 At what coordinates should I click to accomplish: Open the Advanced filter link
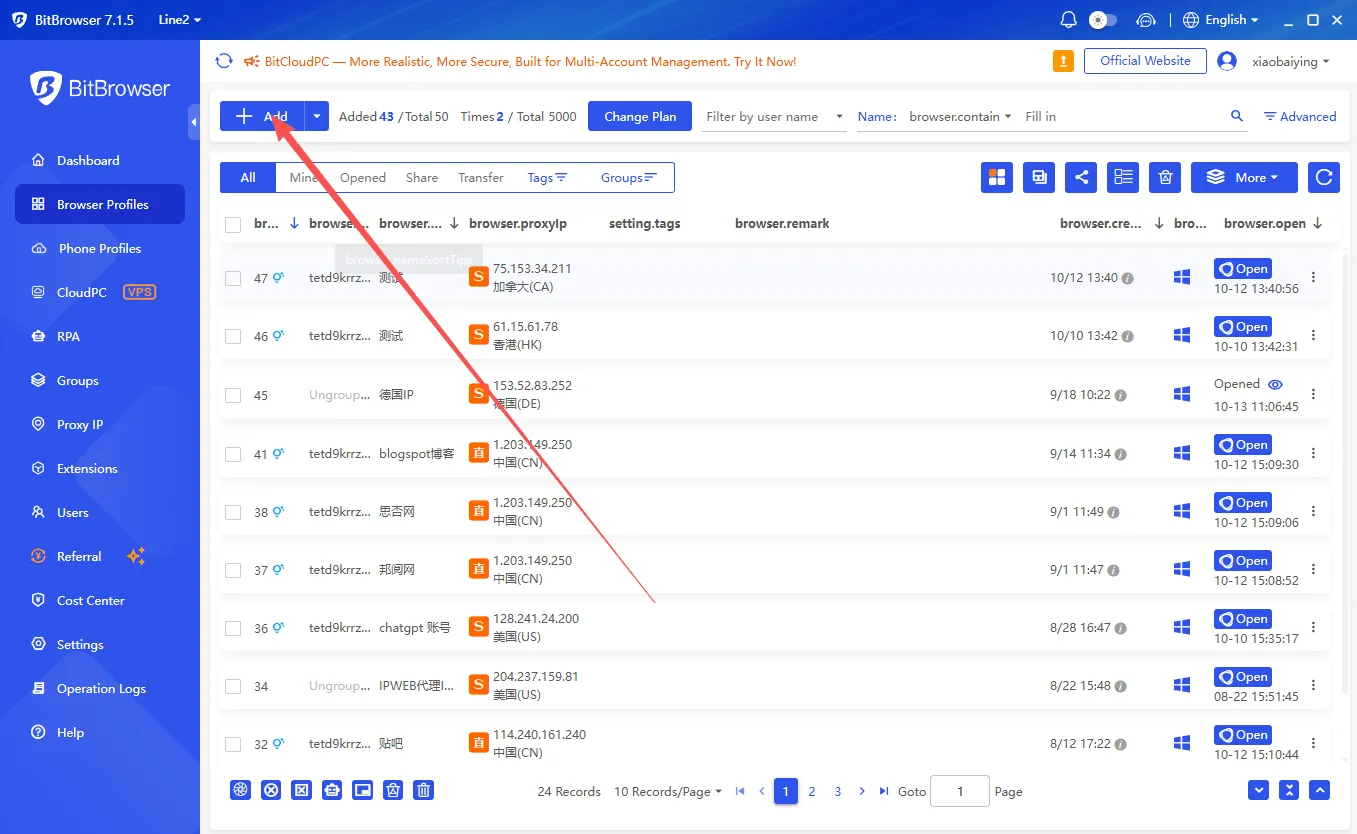pos(1300,116)
